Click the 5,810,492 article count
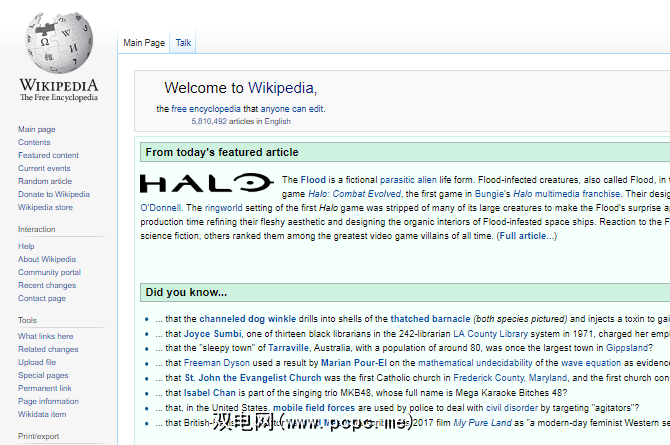Viewport: 670px width, 445px height. pos(209,121)
